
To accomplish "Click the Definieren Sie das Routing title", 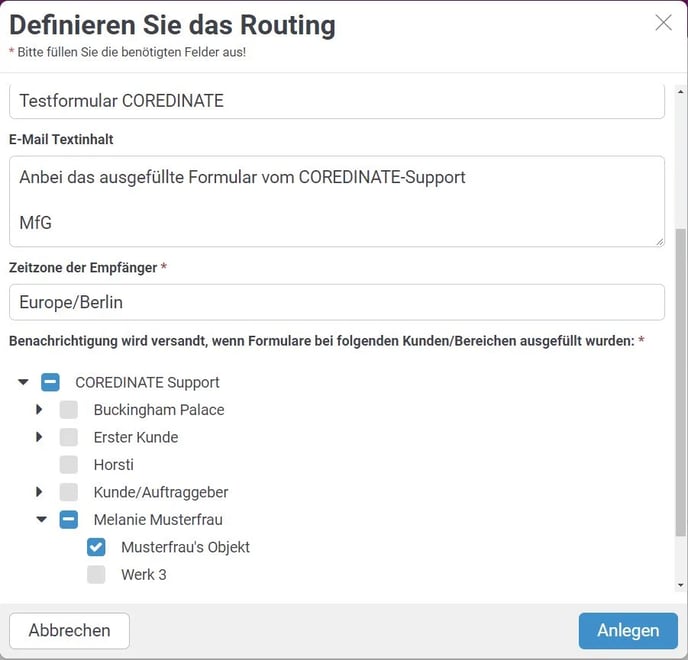I will pyautogui.click(x=172, y=25).
